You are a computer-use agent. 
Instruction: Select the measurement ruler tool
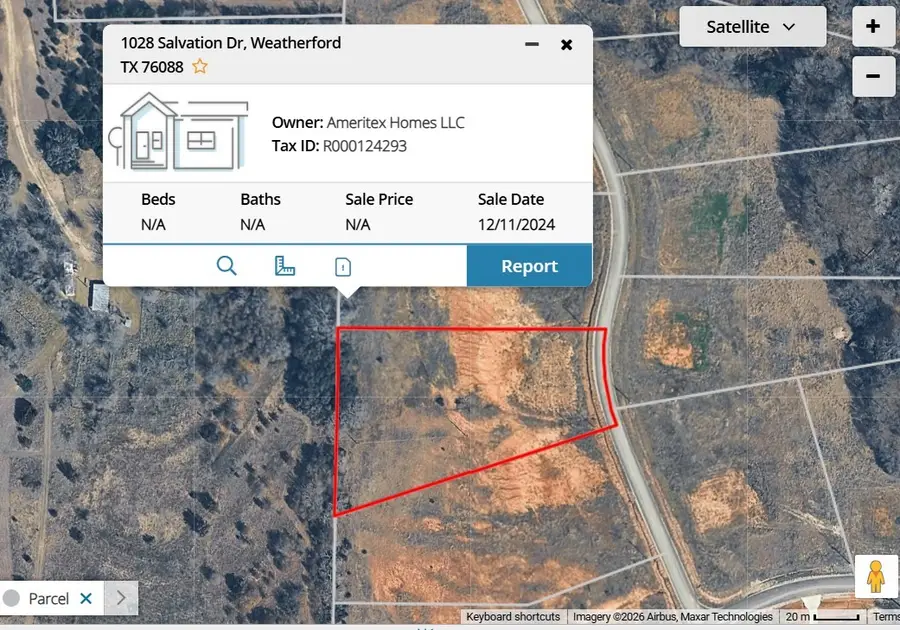pos(285,265)
